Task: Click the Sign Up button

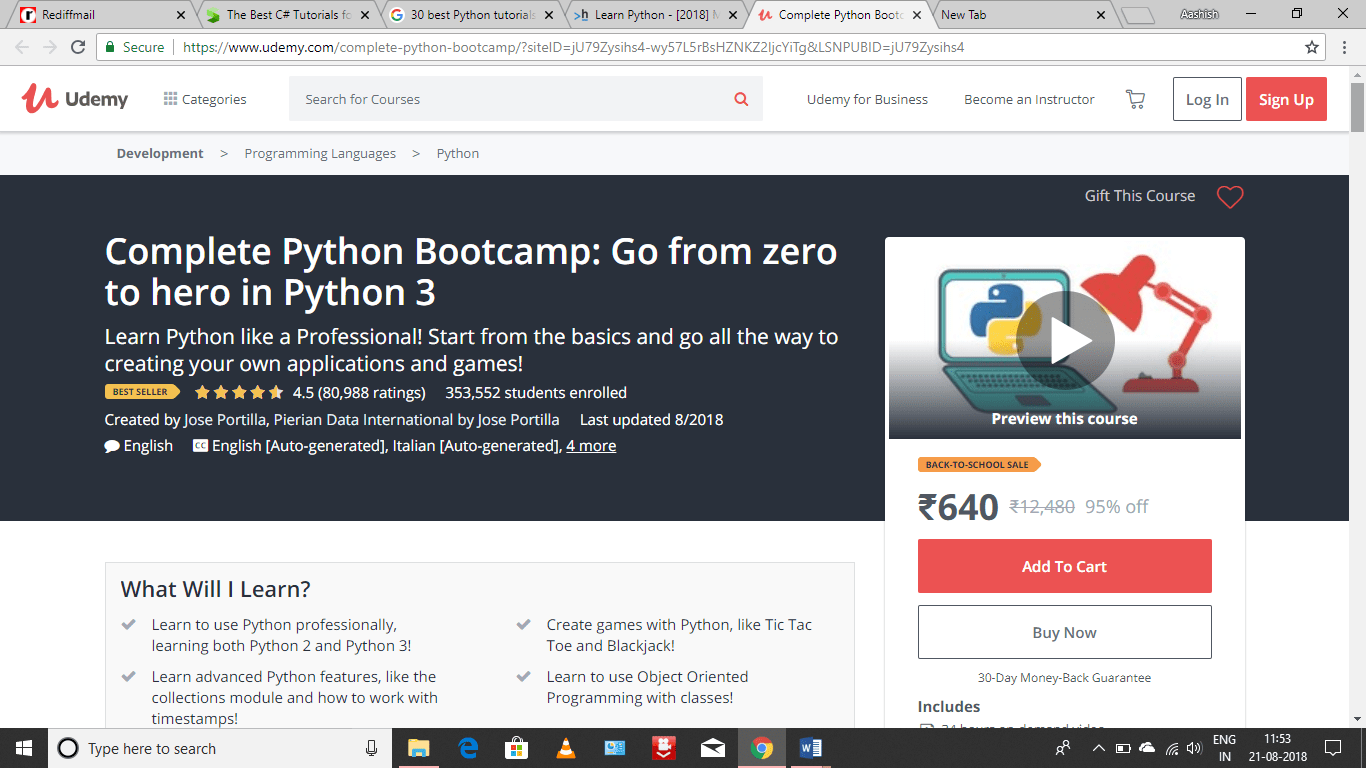Action: [1286, 99]
